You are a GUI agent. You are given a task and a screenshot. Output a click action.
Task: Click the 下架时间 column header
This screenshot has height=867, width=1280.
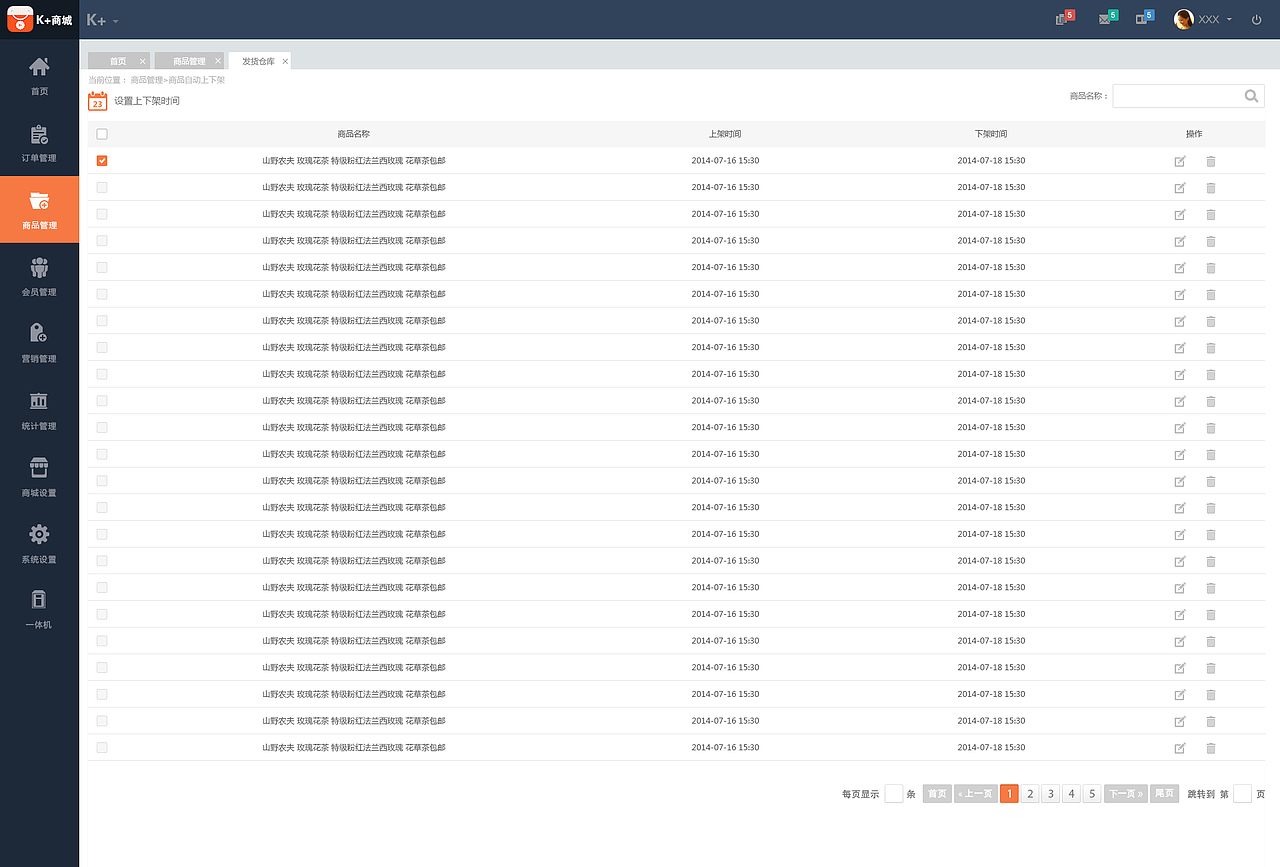click(991, 134)
